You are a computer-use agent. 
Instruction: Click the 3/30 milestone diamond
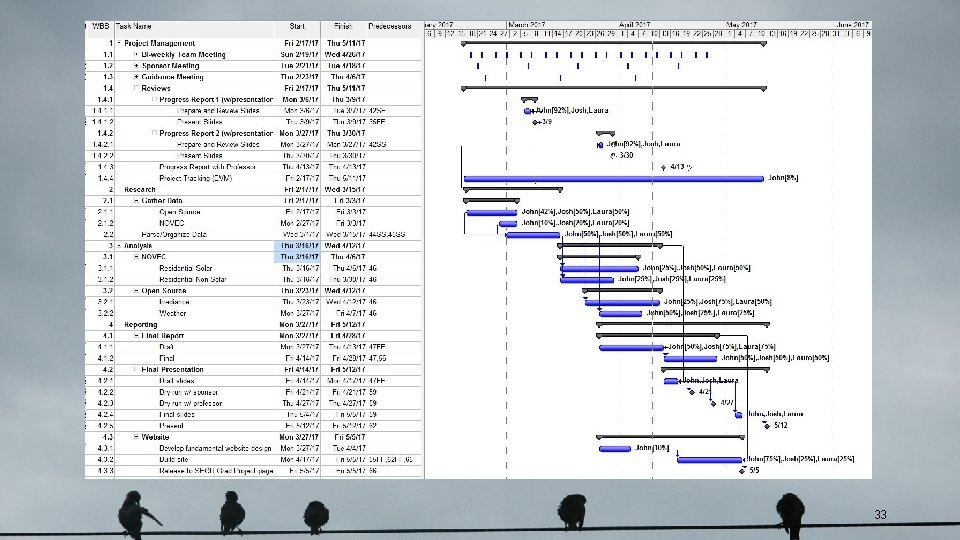tap(613, 156)
